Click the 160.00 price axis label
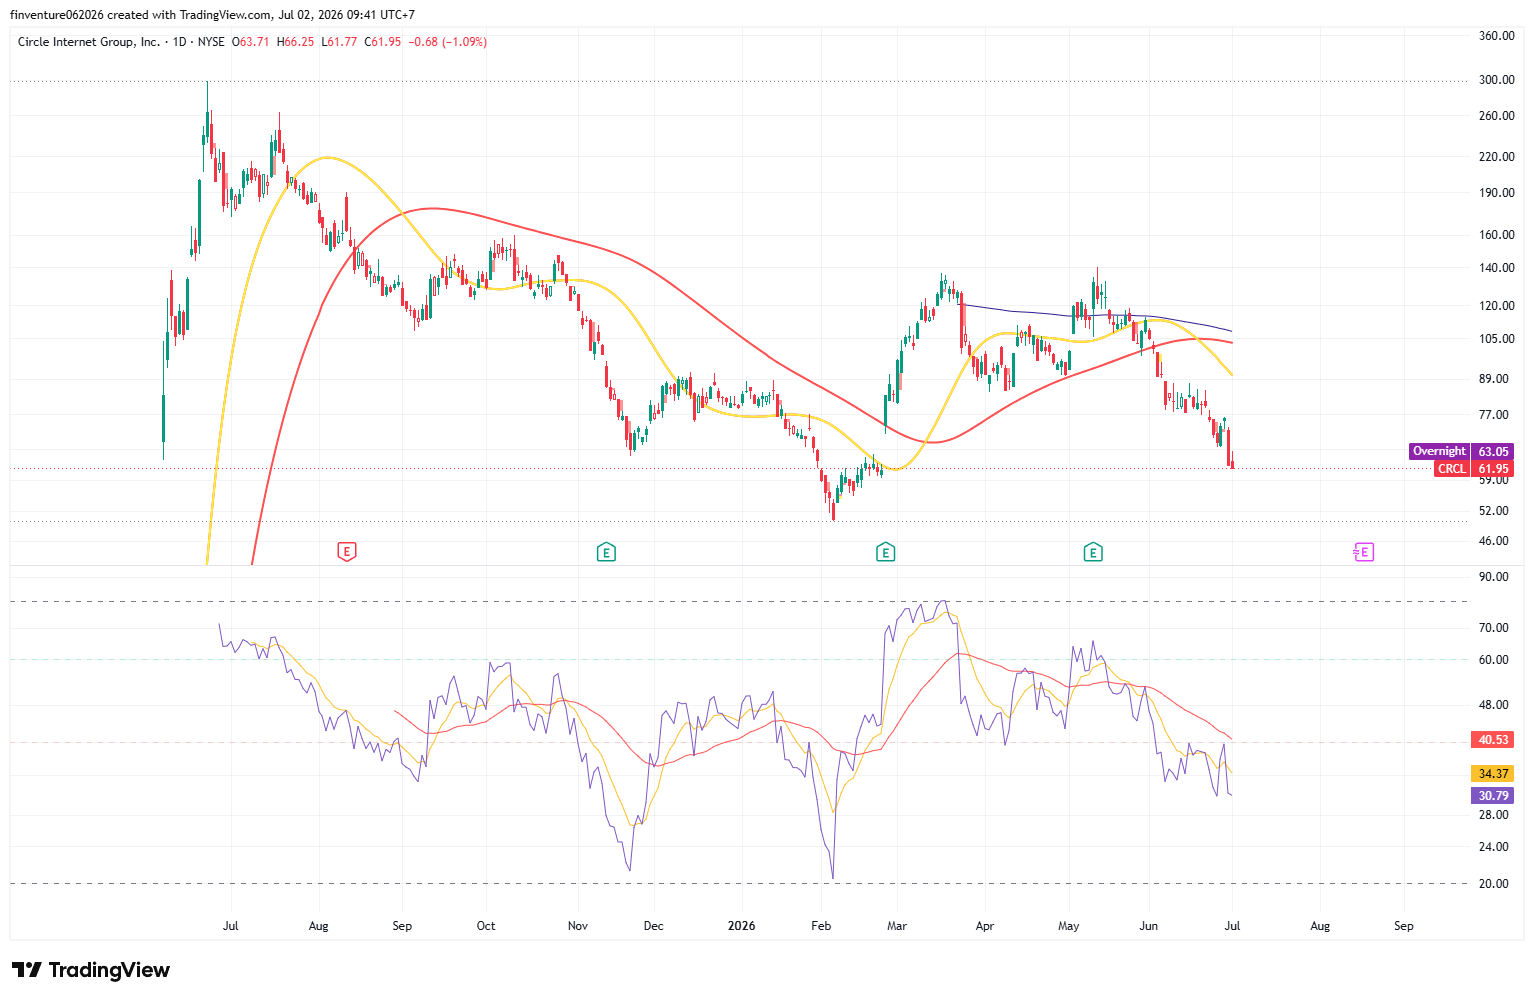Viewport: 1534px width, 1000px height. click(x=1497, y=235)
